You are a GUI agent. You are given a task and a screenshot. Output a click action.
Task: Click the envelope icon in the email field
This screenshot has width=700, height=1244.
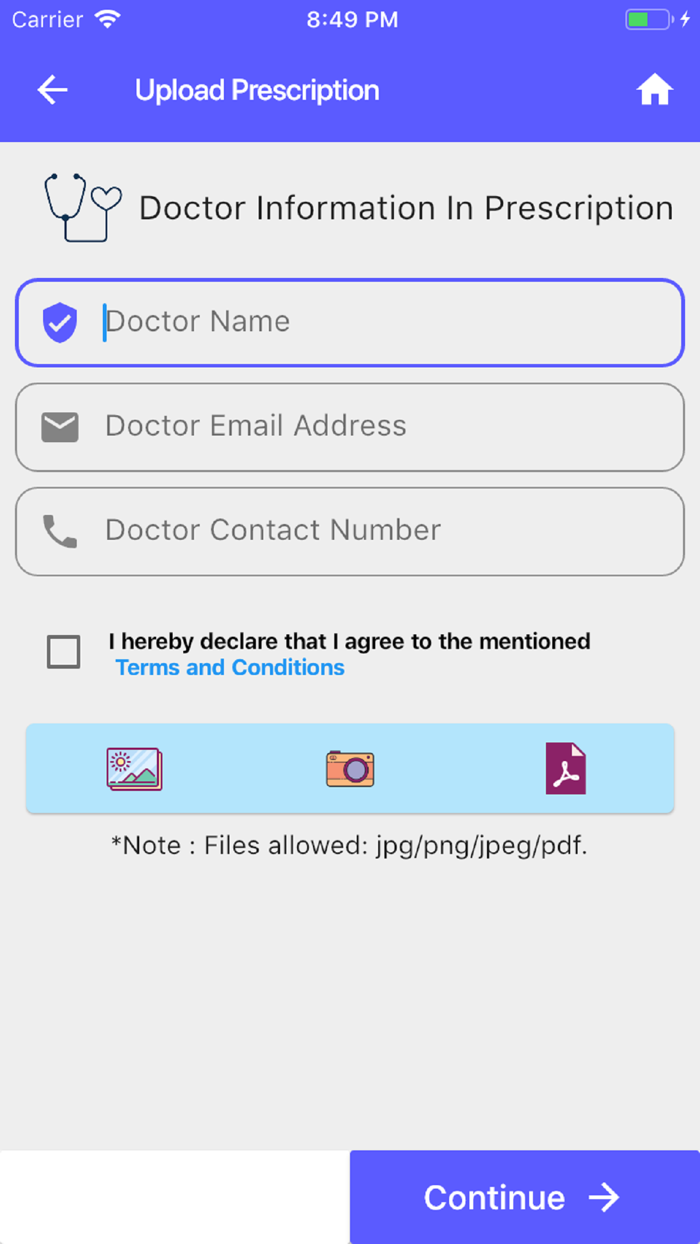(60, 427)
